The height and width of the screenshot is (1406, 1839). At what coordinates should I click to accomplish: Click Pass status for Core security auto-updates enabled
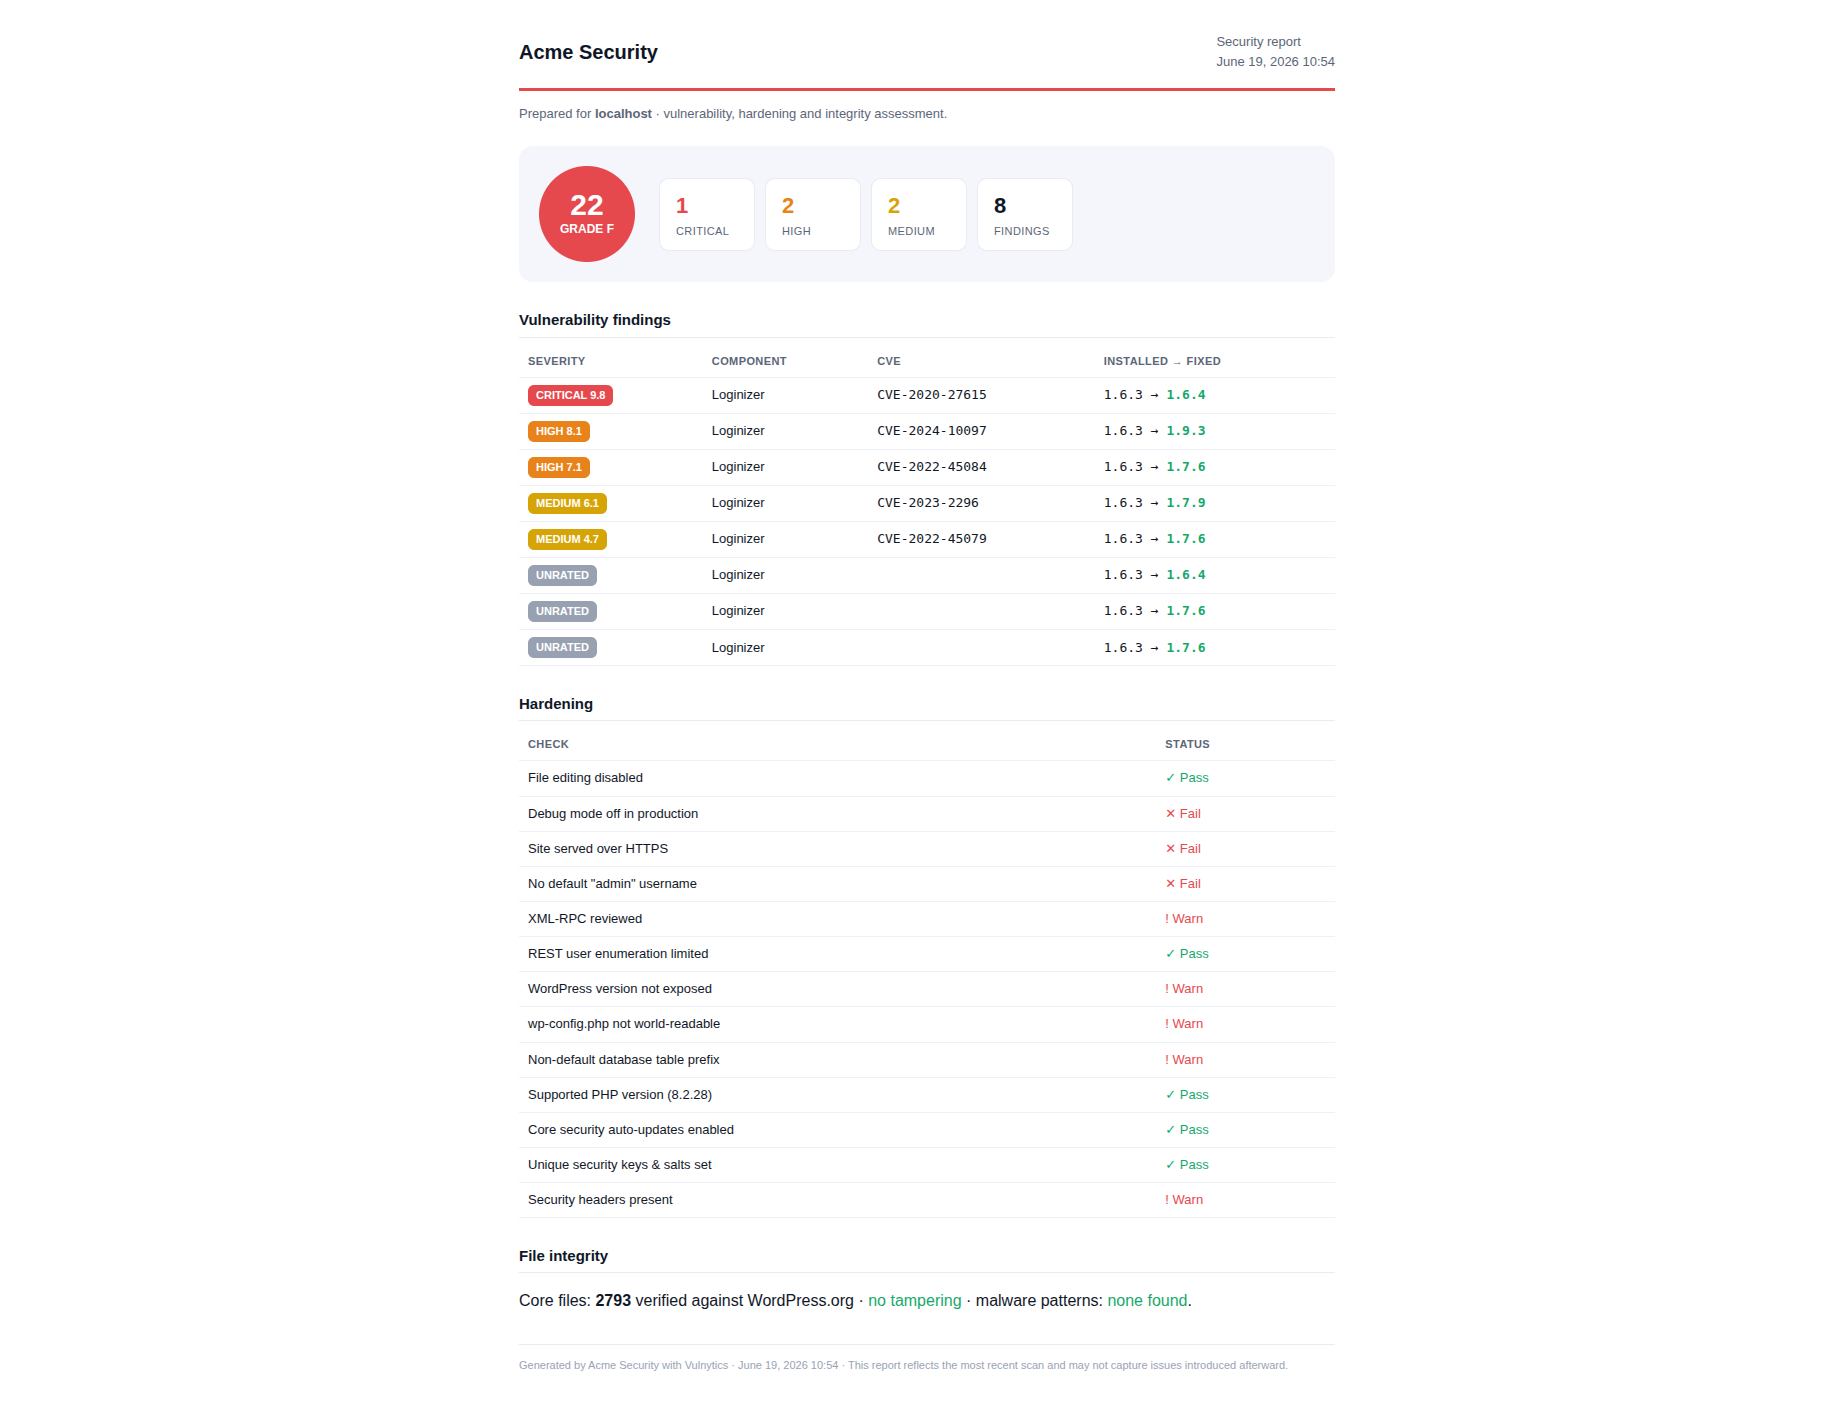coord(1187,1130)
